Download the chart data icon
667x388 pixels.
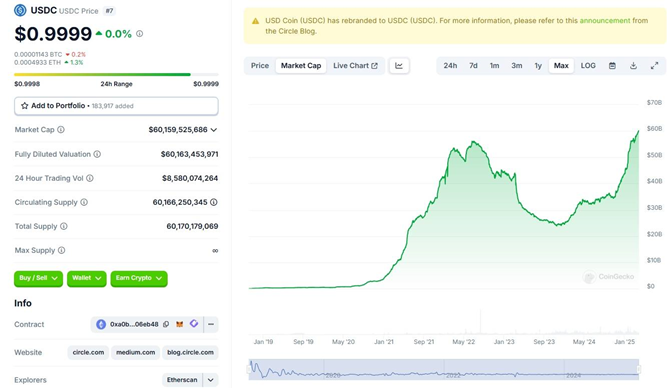(x=633, y=66)
